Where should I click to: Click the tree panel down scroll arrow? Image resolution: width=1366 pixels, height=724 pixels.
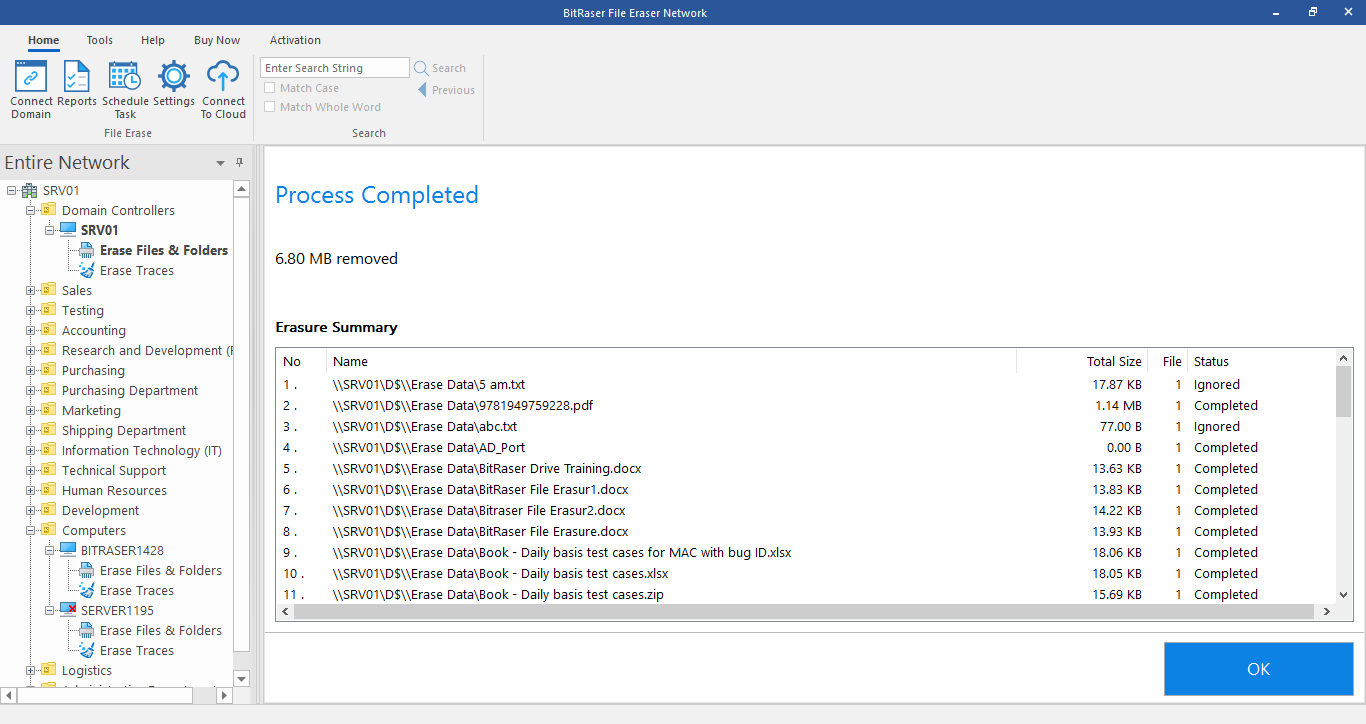[241, 678]
